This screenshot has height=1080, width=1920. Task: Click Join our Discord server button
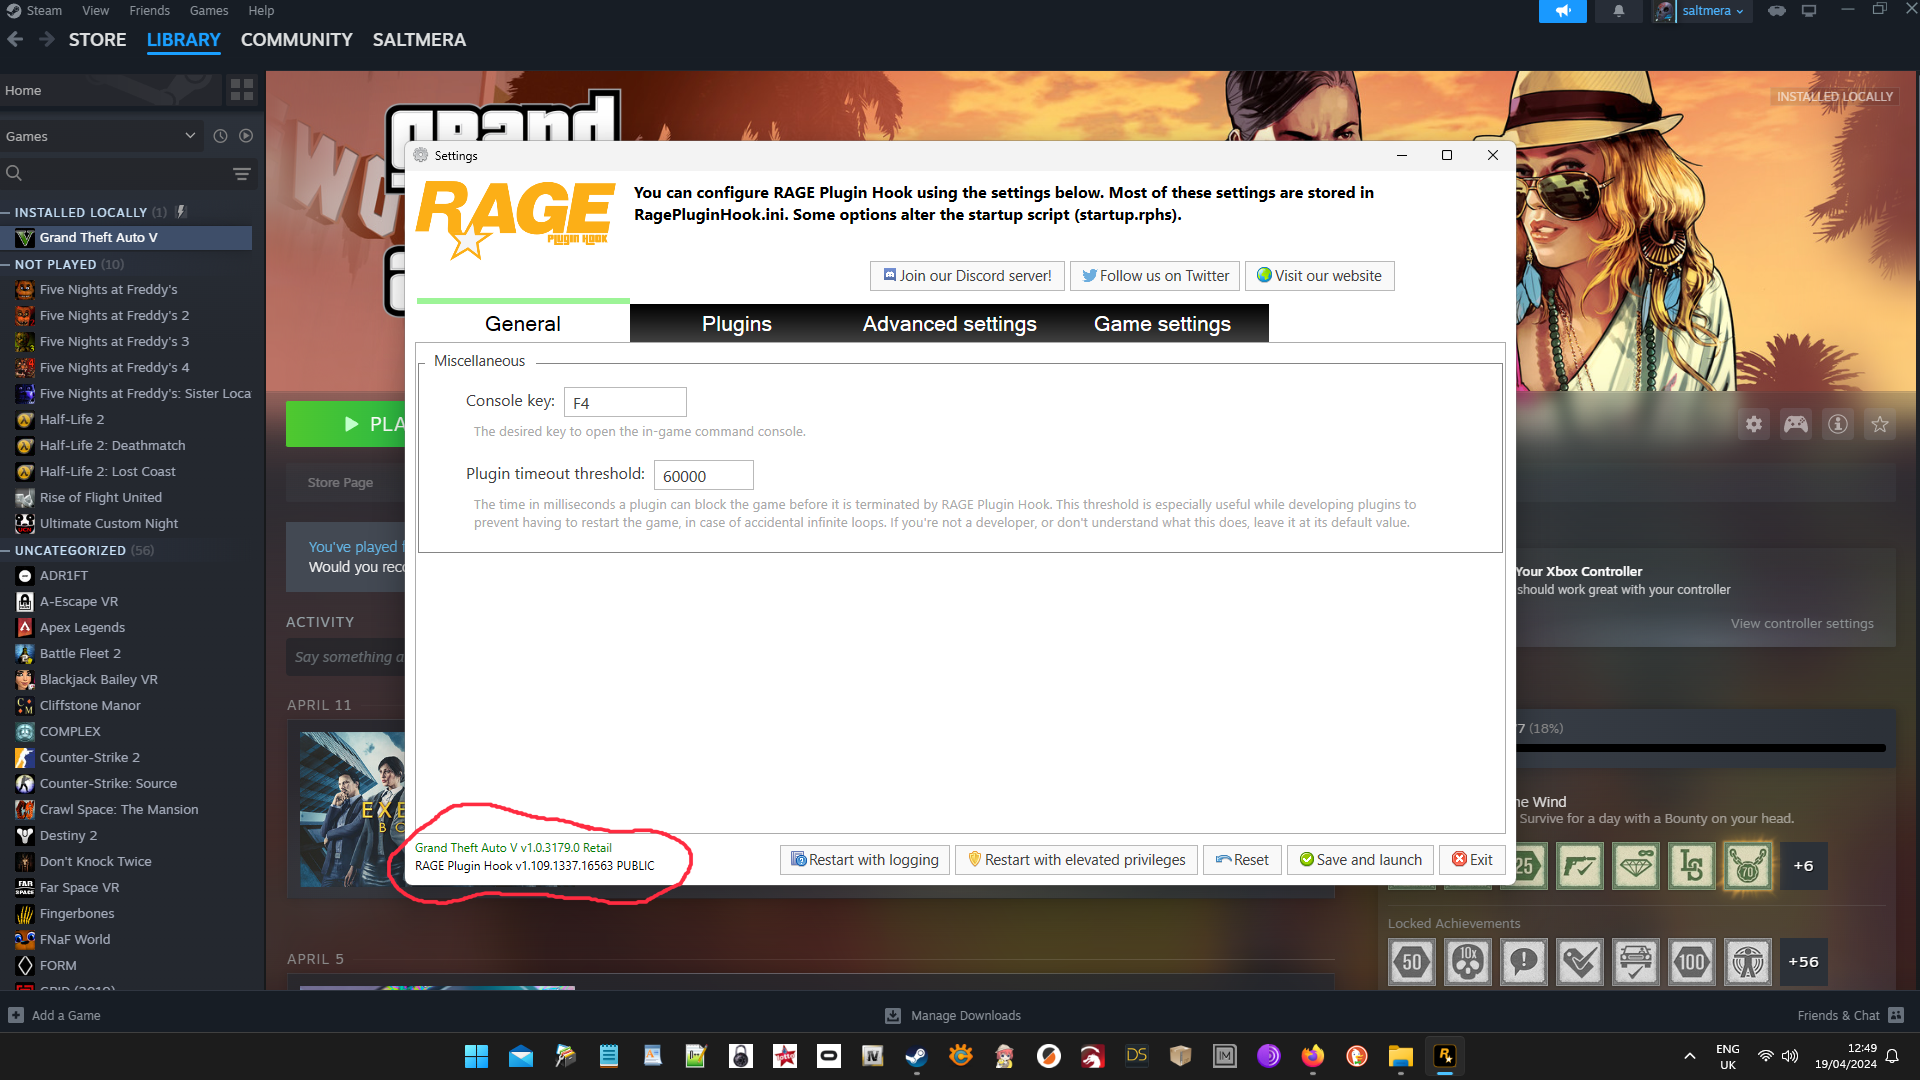pyautogui.click(x=967, y=276)
